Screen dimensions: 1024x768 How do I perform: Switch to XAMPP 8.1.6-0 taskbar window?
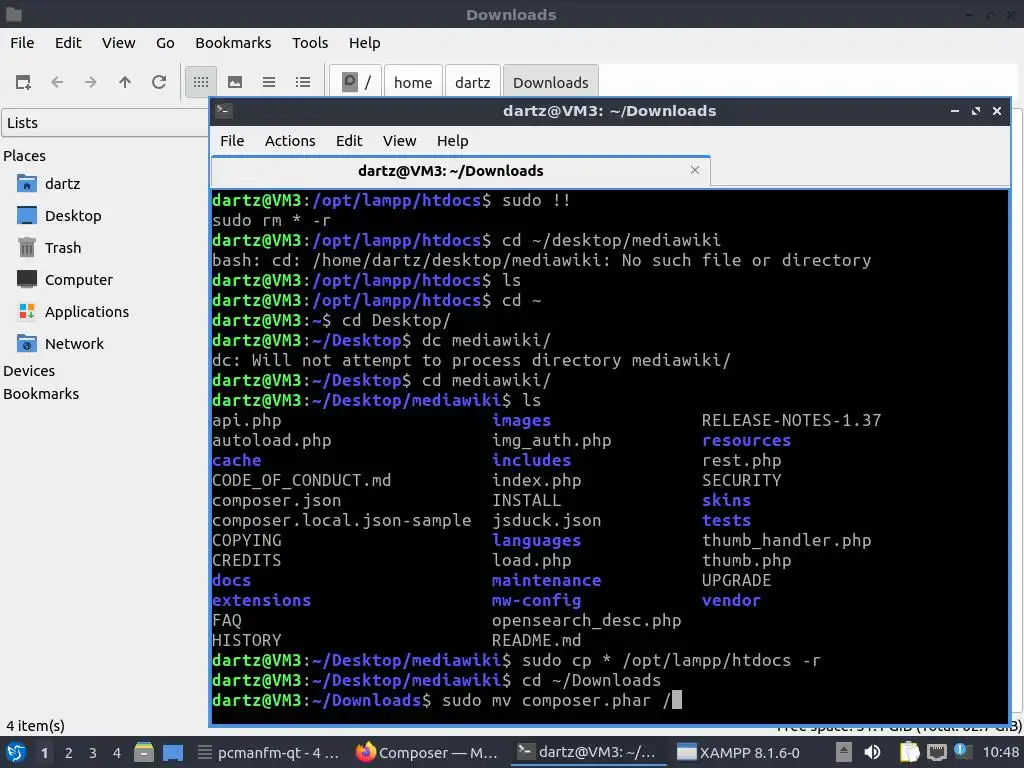pyautogui.click(x=738, y=753)
